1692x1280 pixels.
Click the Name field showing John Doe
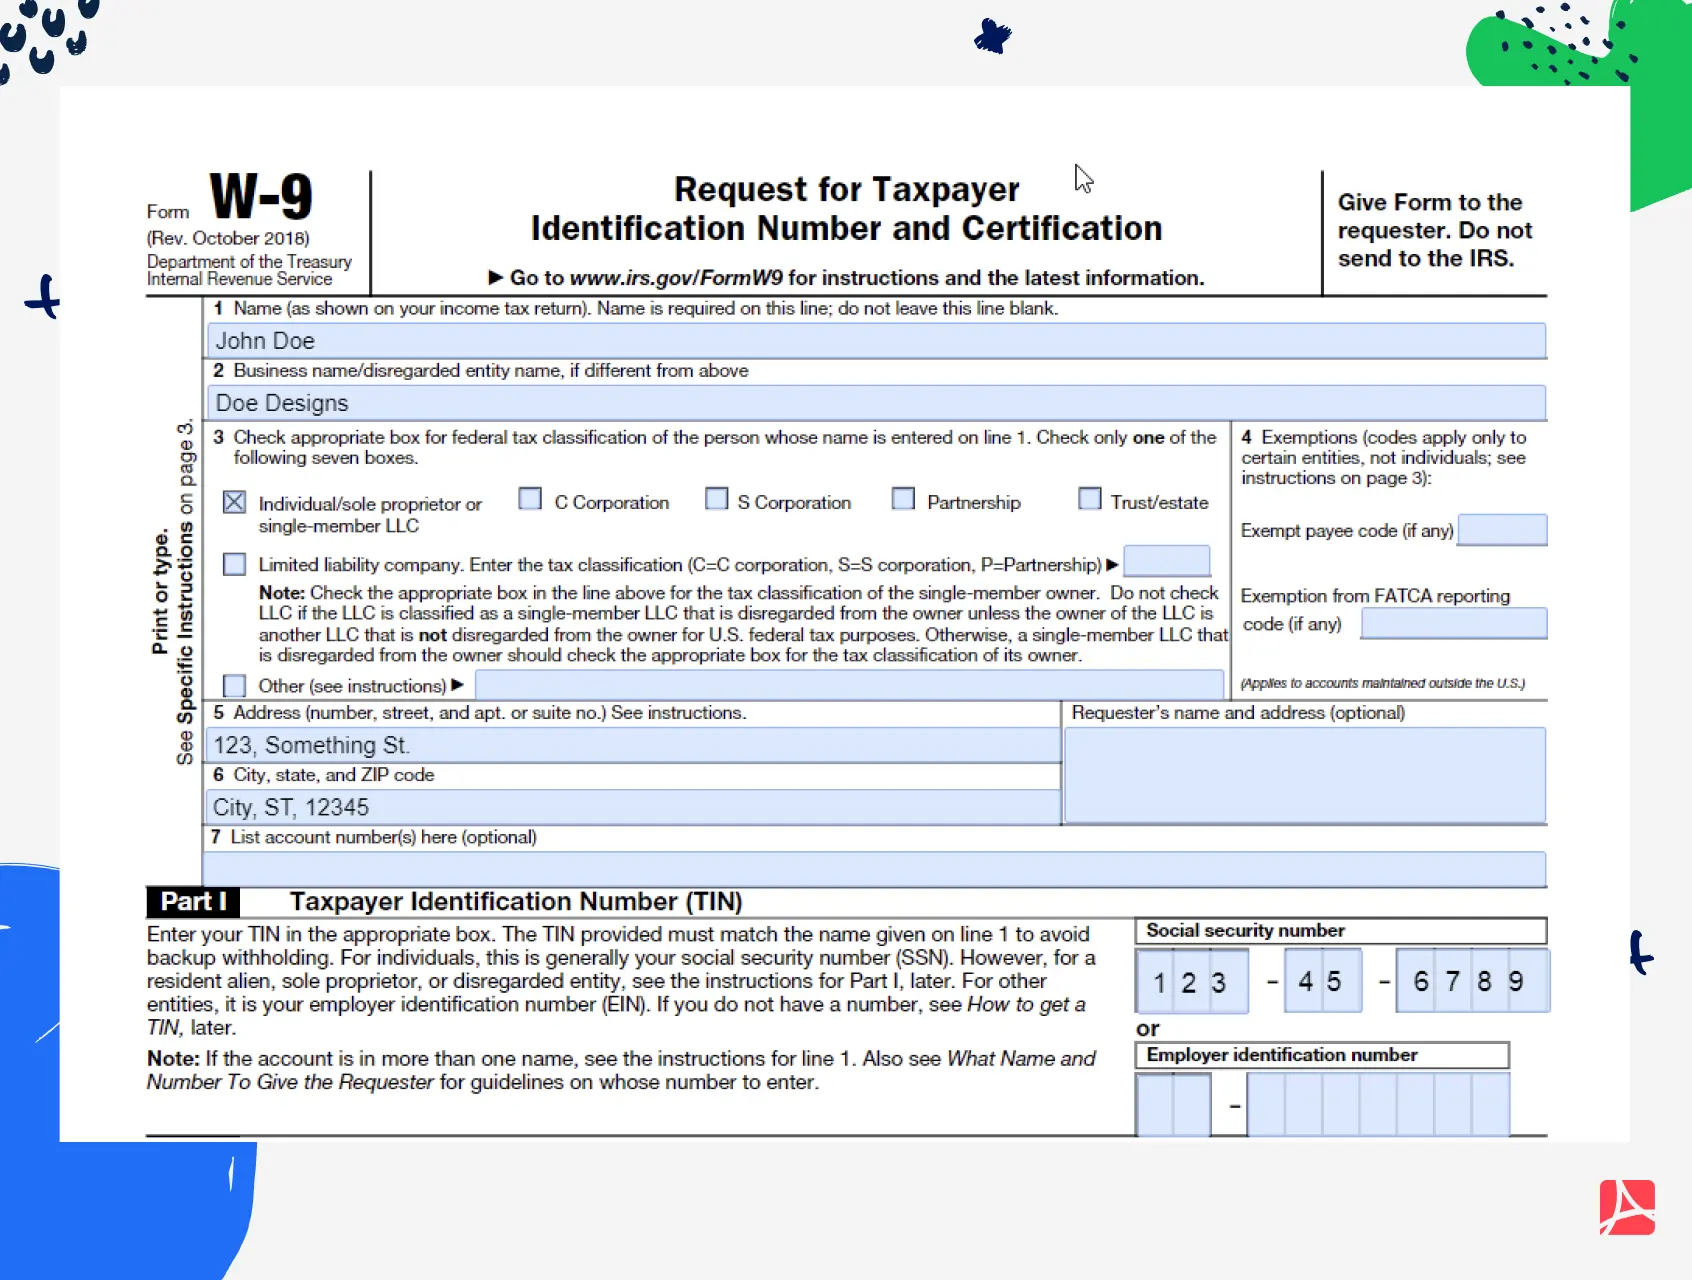pos(875,340)
